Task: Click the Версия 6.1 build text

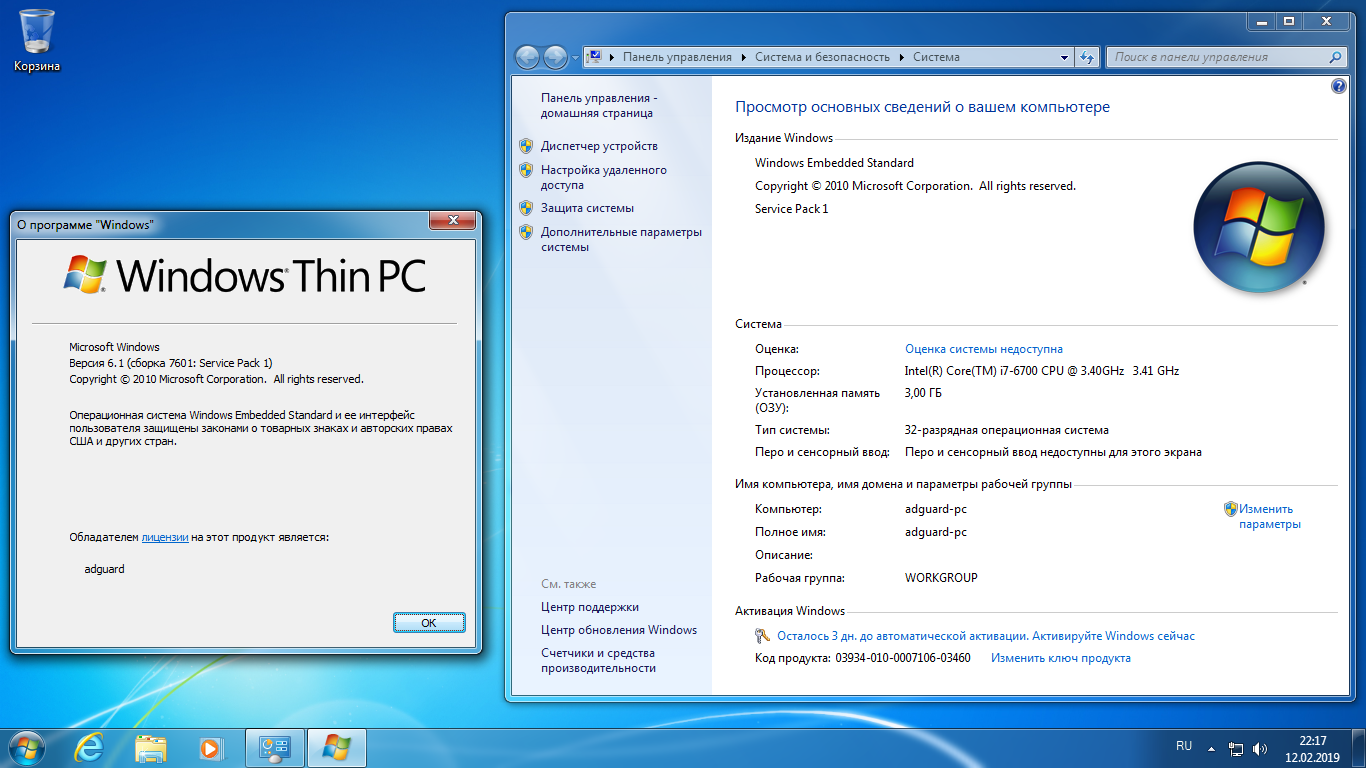Action: click(x=170, y=363)
